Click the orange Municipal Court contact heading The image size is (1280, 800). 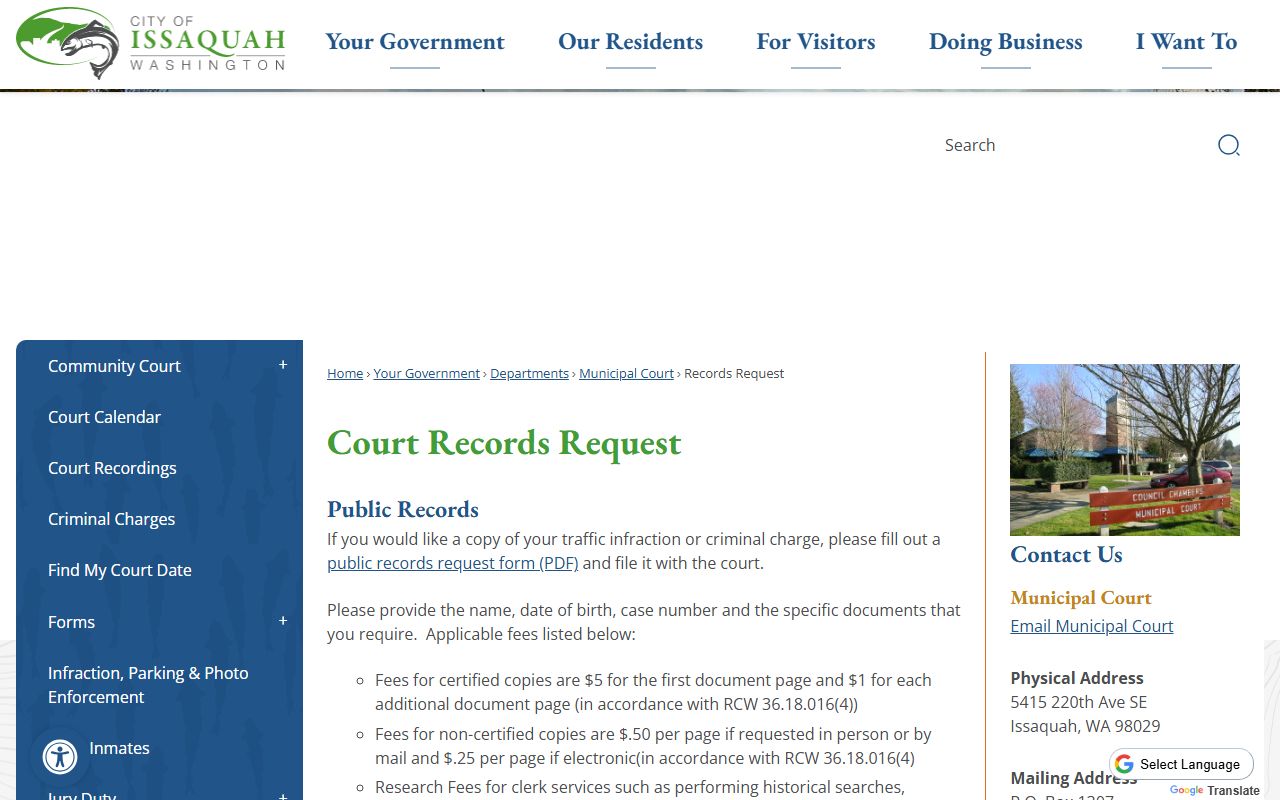coord(1081,598)
